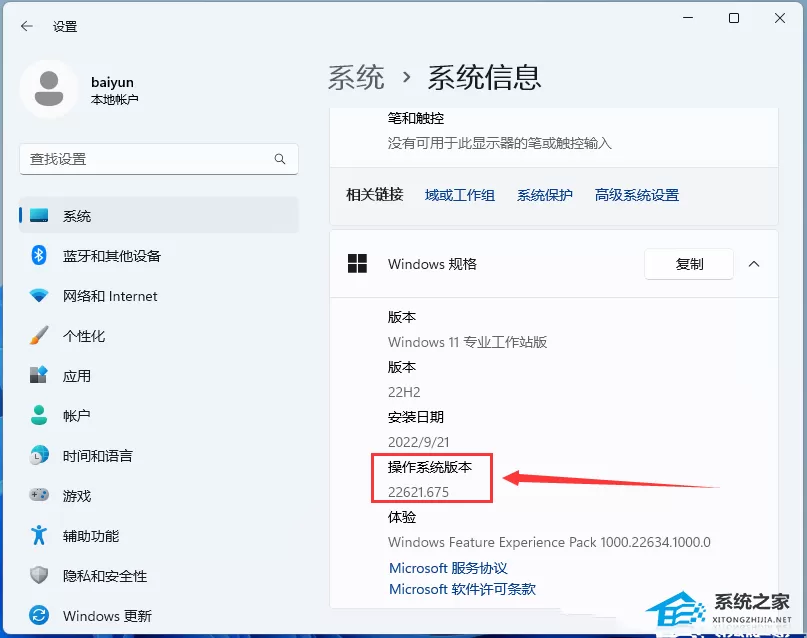Click the 系统 breadcrumb in the title
This screenshot has width=807, height=638.
click(x=356, y=78)
